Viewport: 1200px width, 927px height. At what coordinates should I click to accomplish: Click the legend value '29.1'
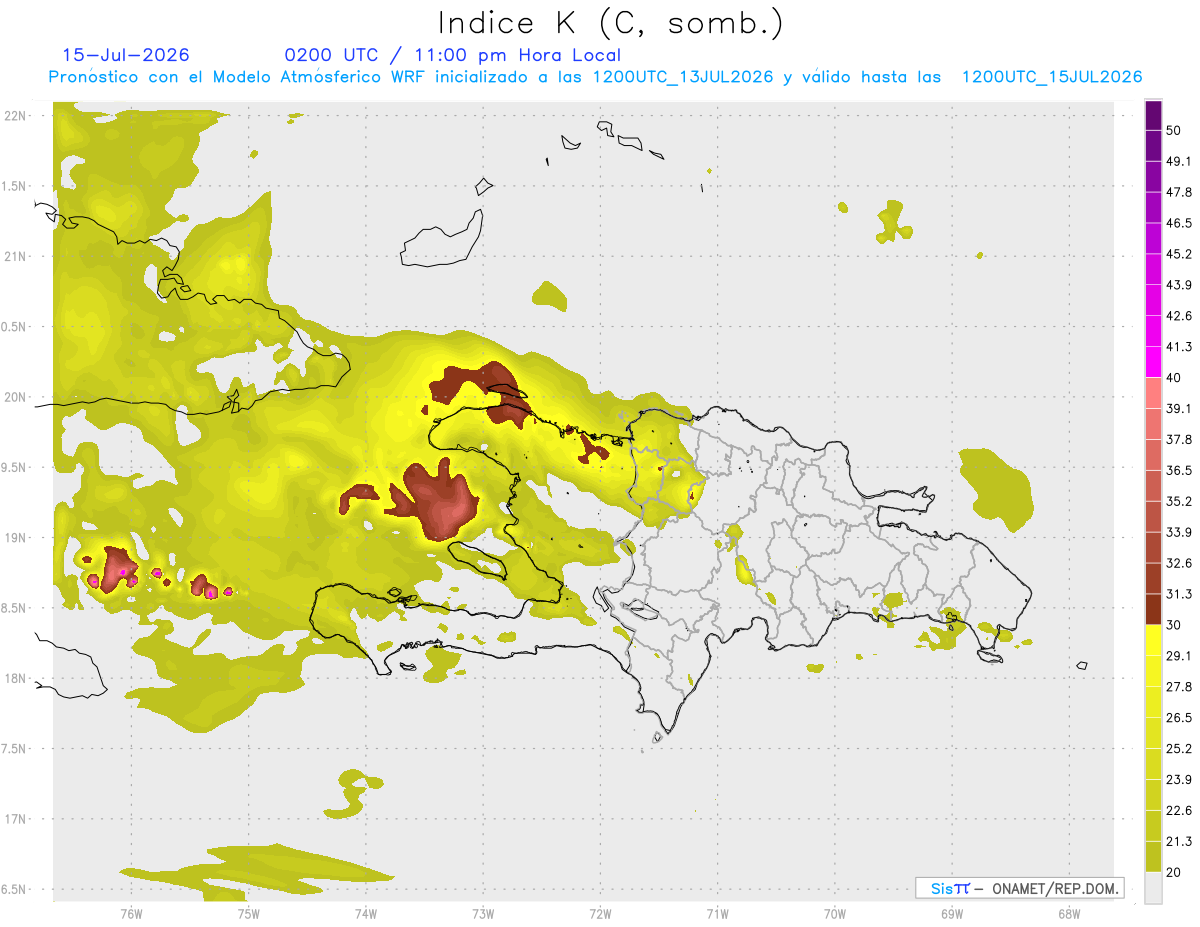pyautogui.click(x=1179, y=656)
